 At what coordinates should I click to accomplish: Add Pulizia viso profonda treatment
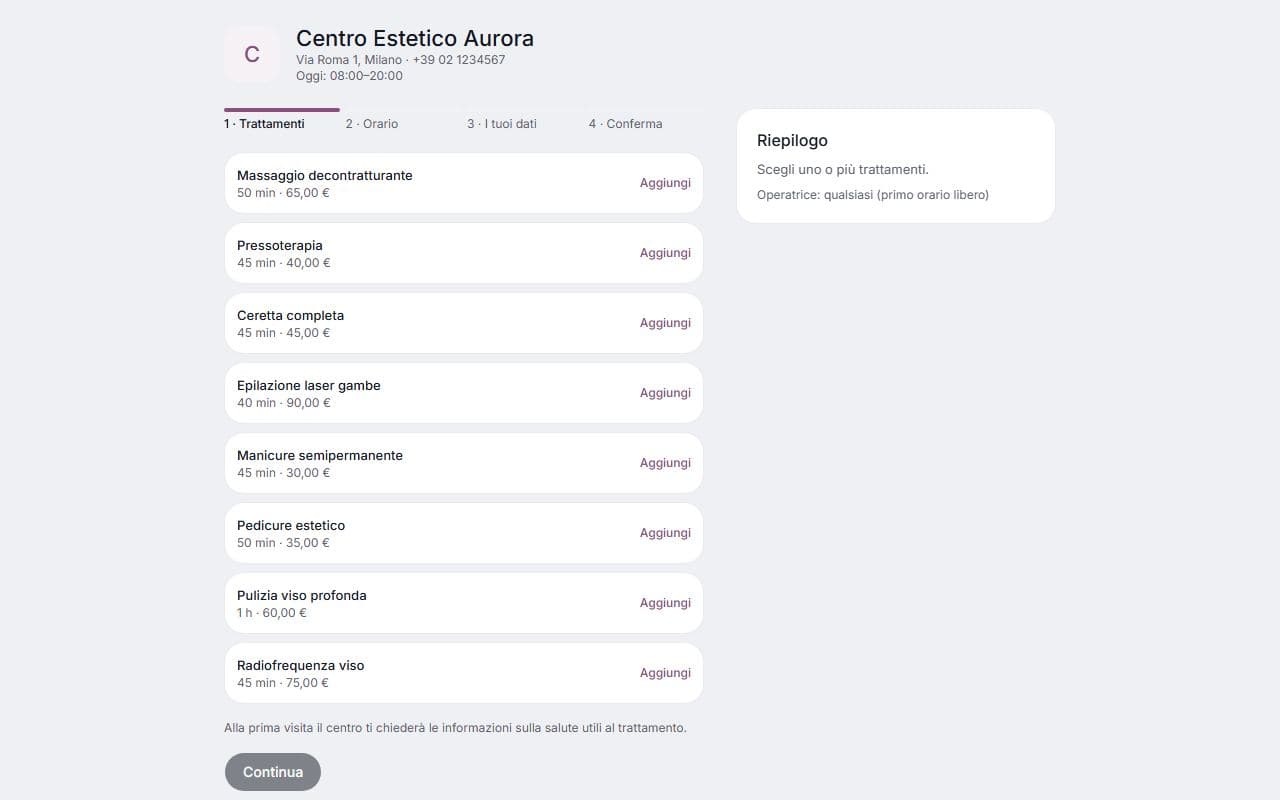coord(665,603)
